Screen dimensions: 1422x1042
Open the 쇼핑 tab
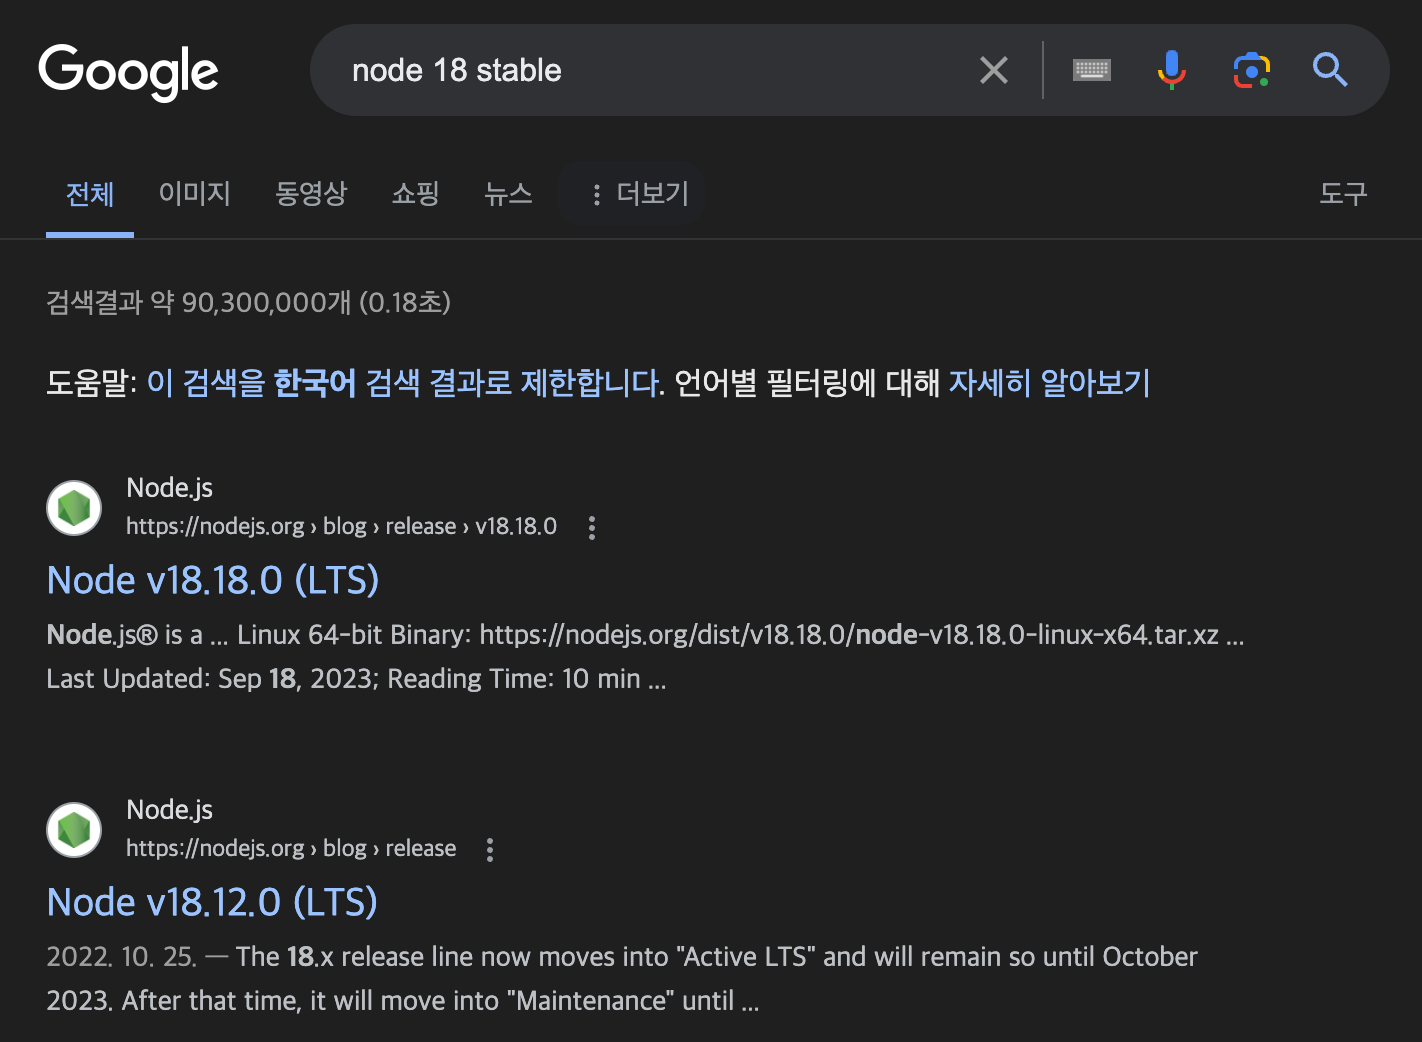tap(416, 193)
